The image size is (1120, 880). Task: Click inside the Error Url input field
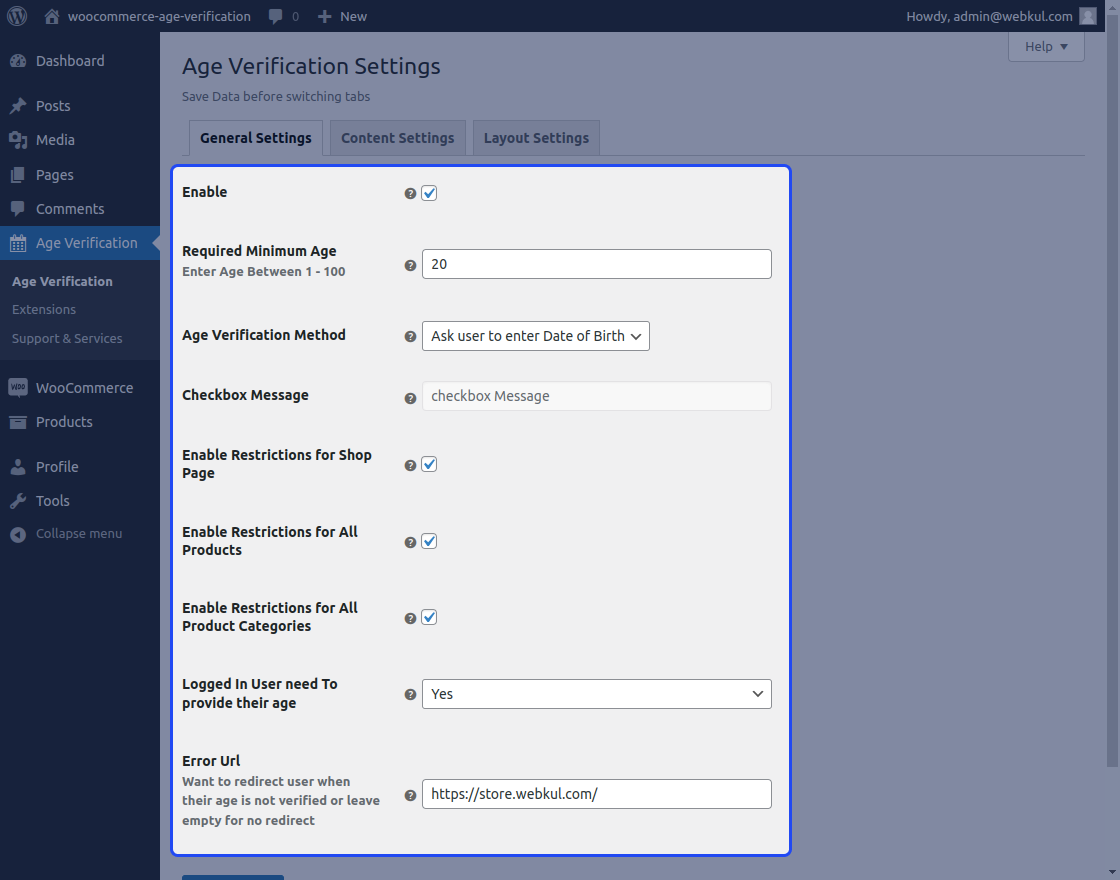(596, 794)
